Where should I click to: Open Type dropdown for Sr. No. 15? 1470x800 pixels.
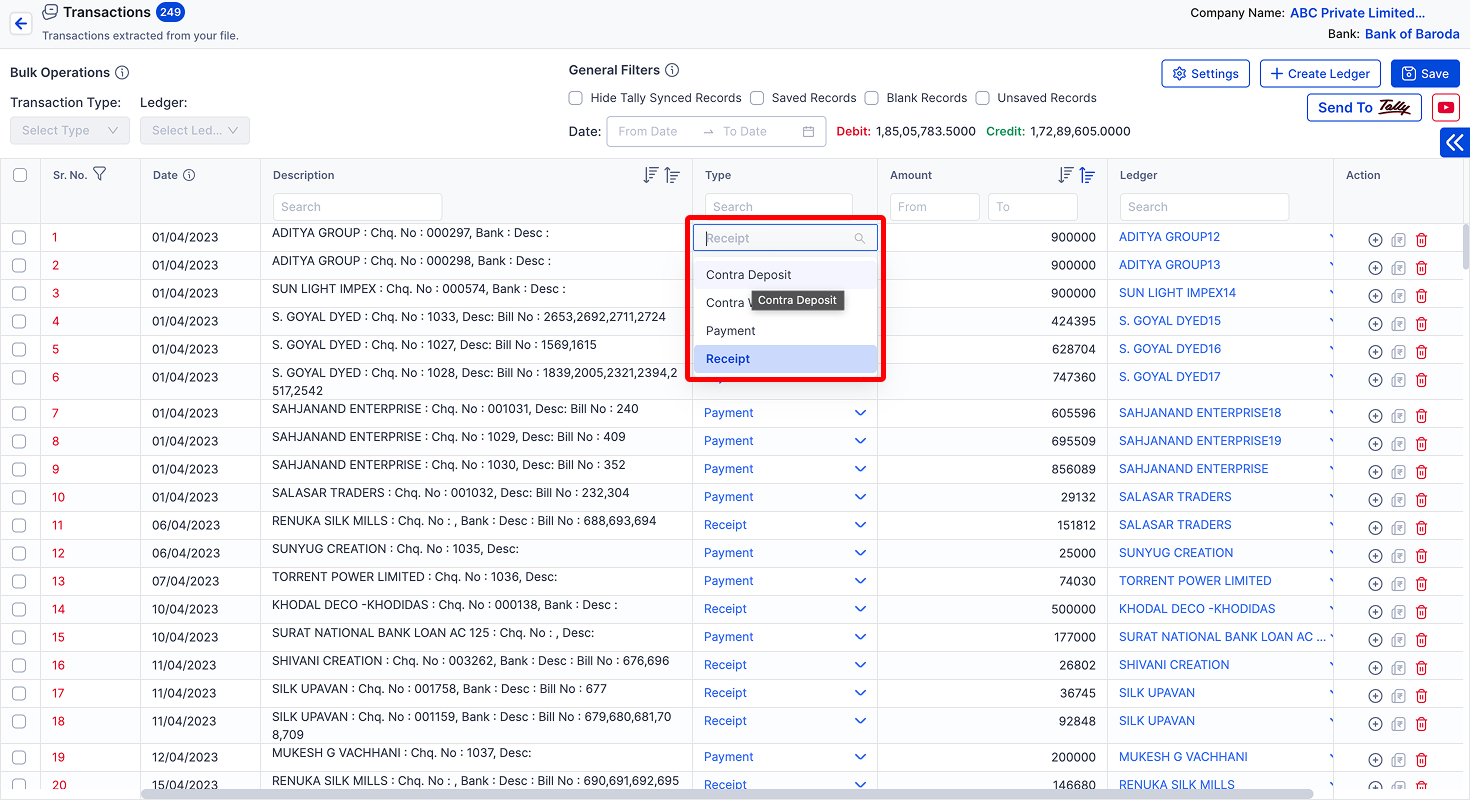(785, 637)
